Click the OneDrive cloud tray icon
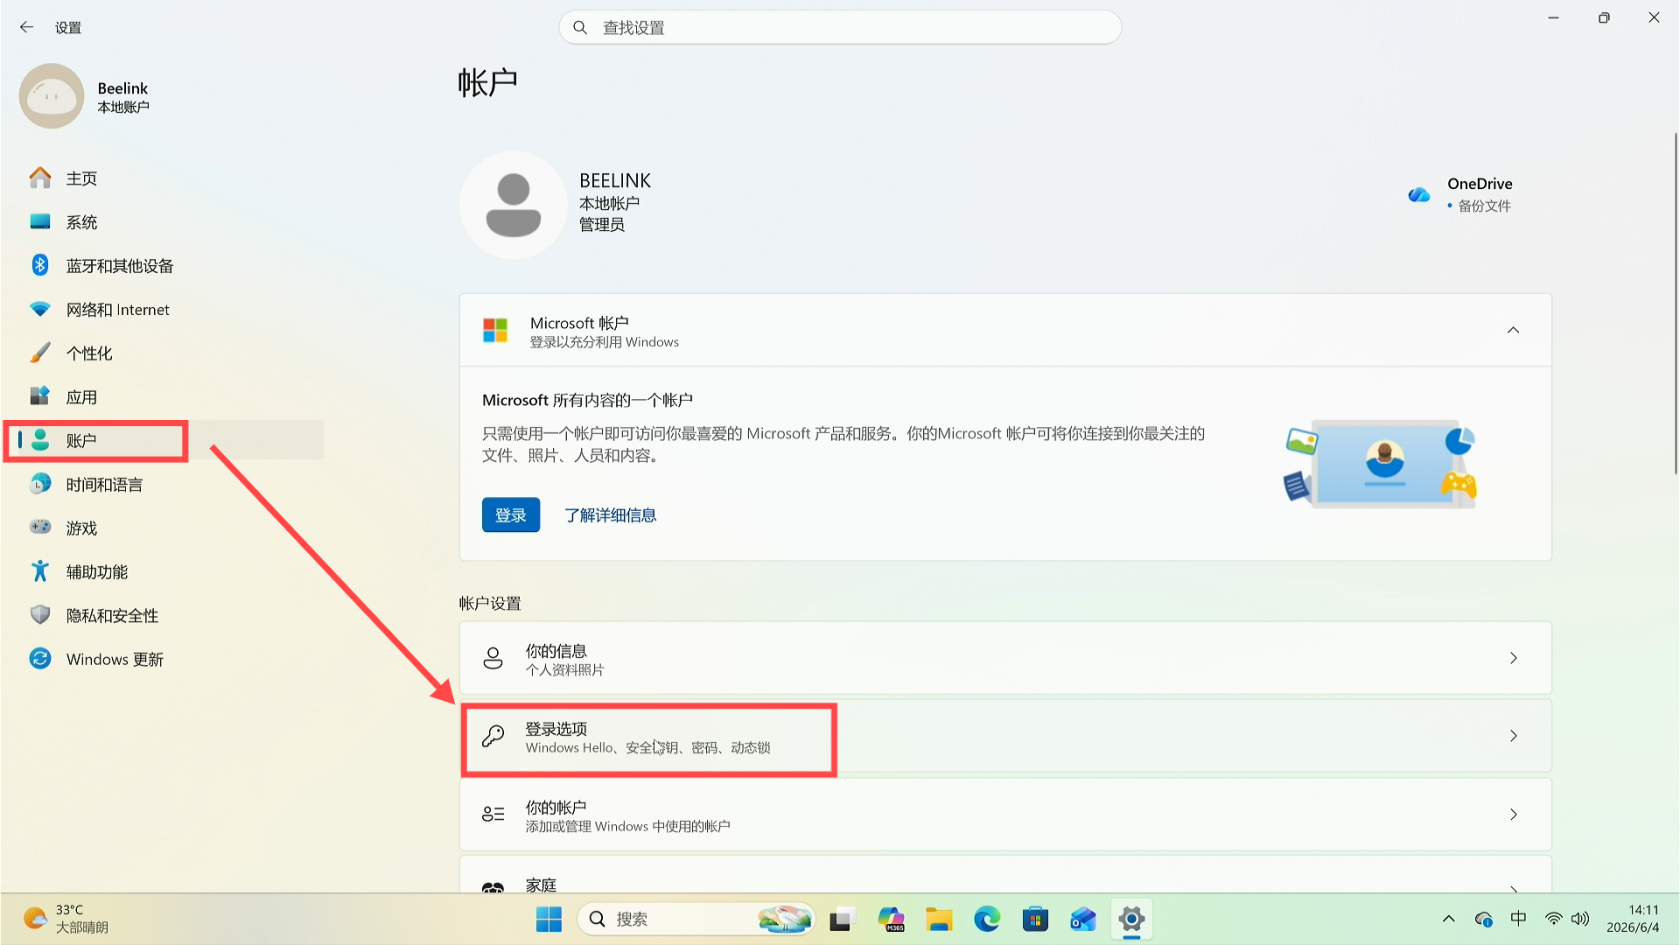Image resolution: width=1680 pixels, height=945 pixels. pos(1483,919)
